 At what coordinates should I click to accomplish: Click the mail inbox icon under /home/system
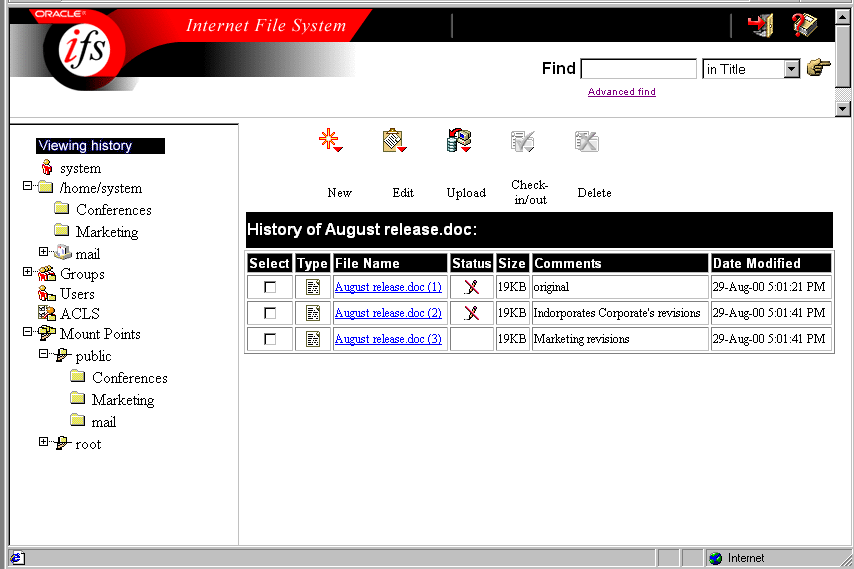63,252
